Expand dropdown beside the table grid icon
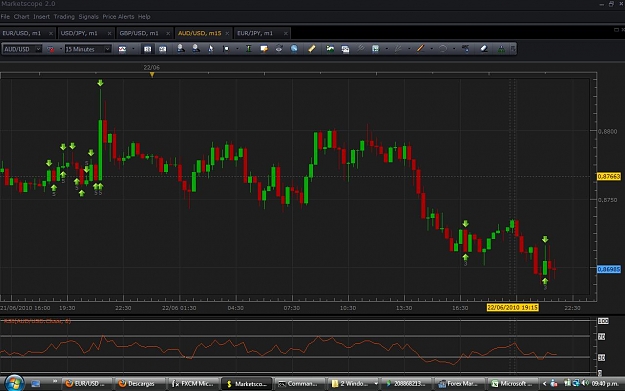625x391 pixels. [x=387, y=49]
